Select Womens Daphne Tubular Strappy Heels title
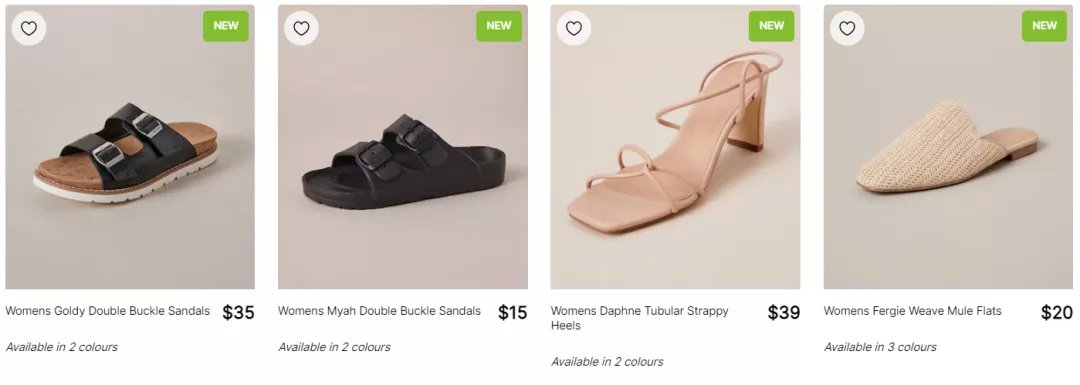Image resolution: width=1080 pixels, height=385 pixels. (639, 318)
